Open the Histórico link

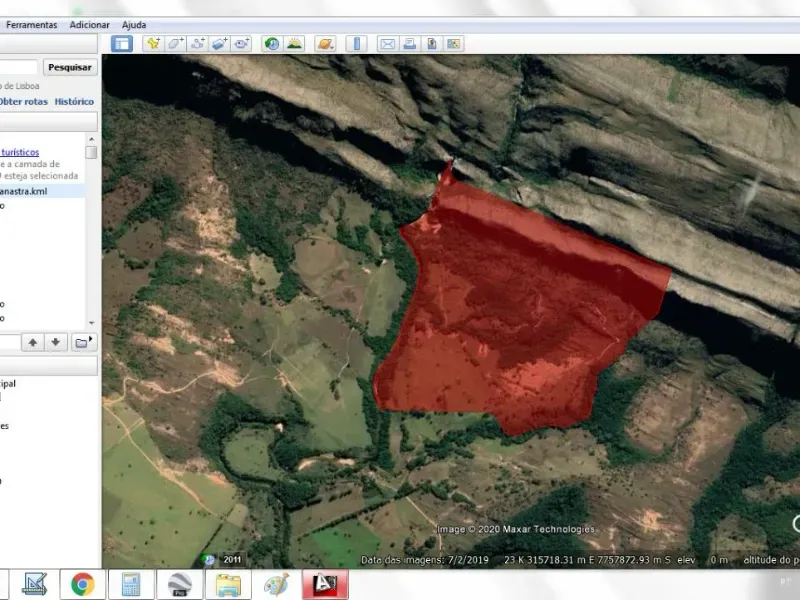74,101
